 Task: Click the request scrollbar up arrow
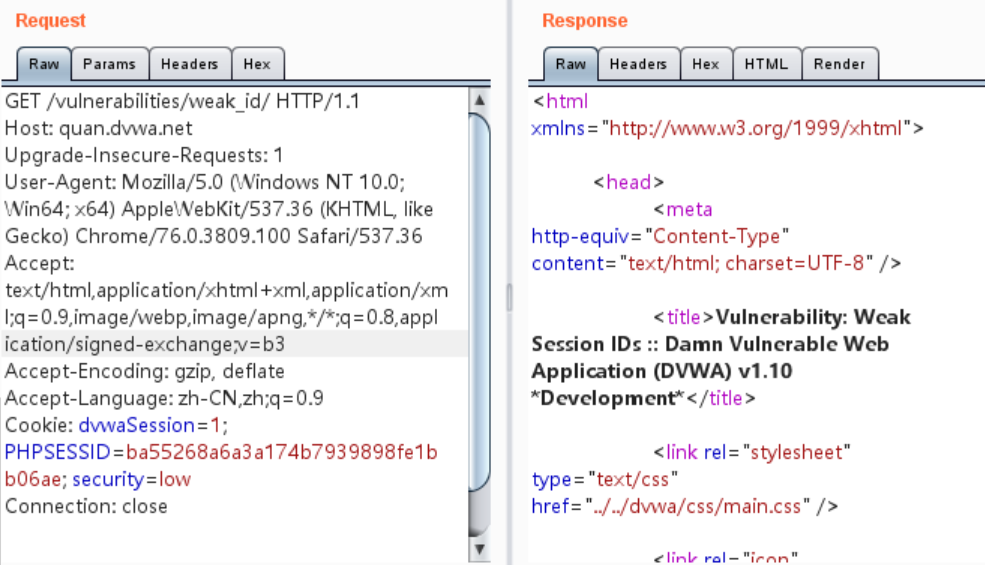[479, 101]
